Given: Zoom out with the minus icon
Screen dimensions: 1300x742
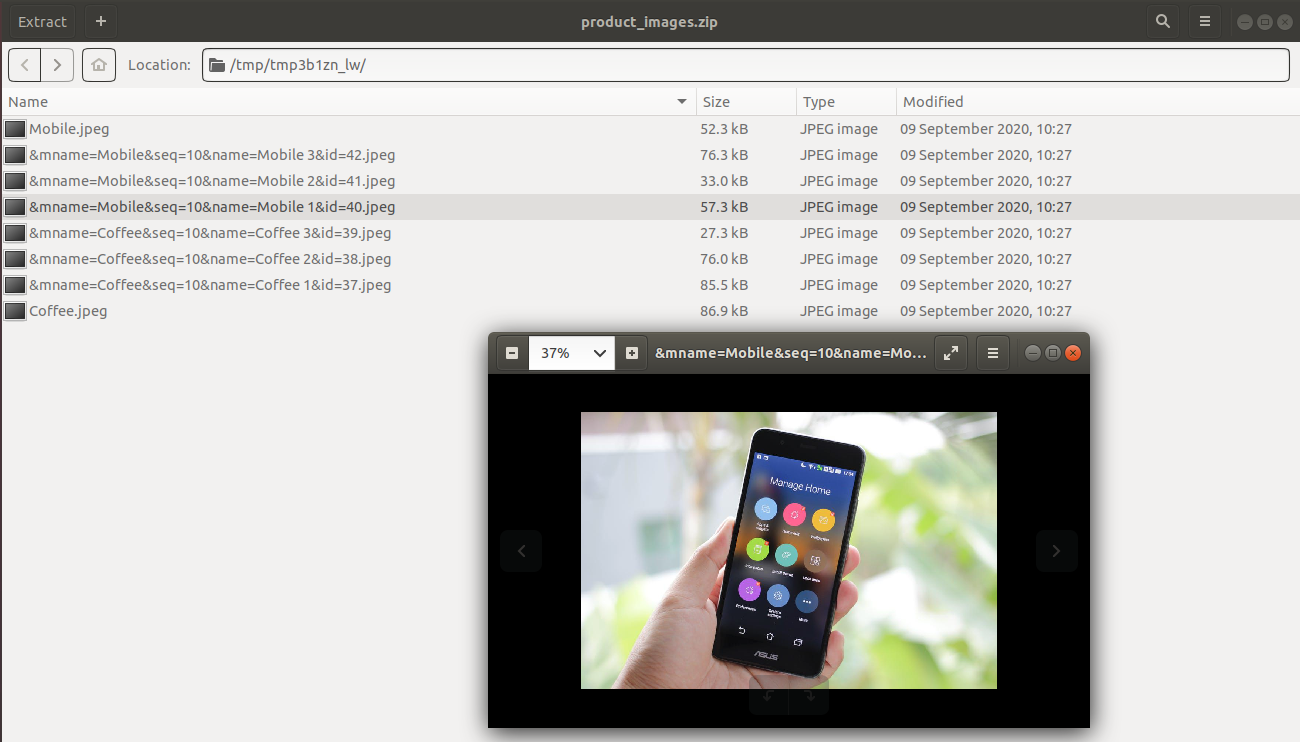Looking at the screenshot, I should pyautogui.click(x=512, y=353).
